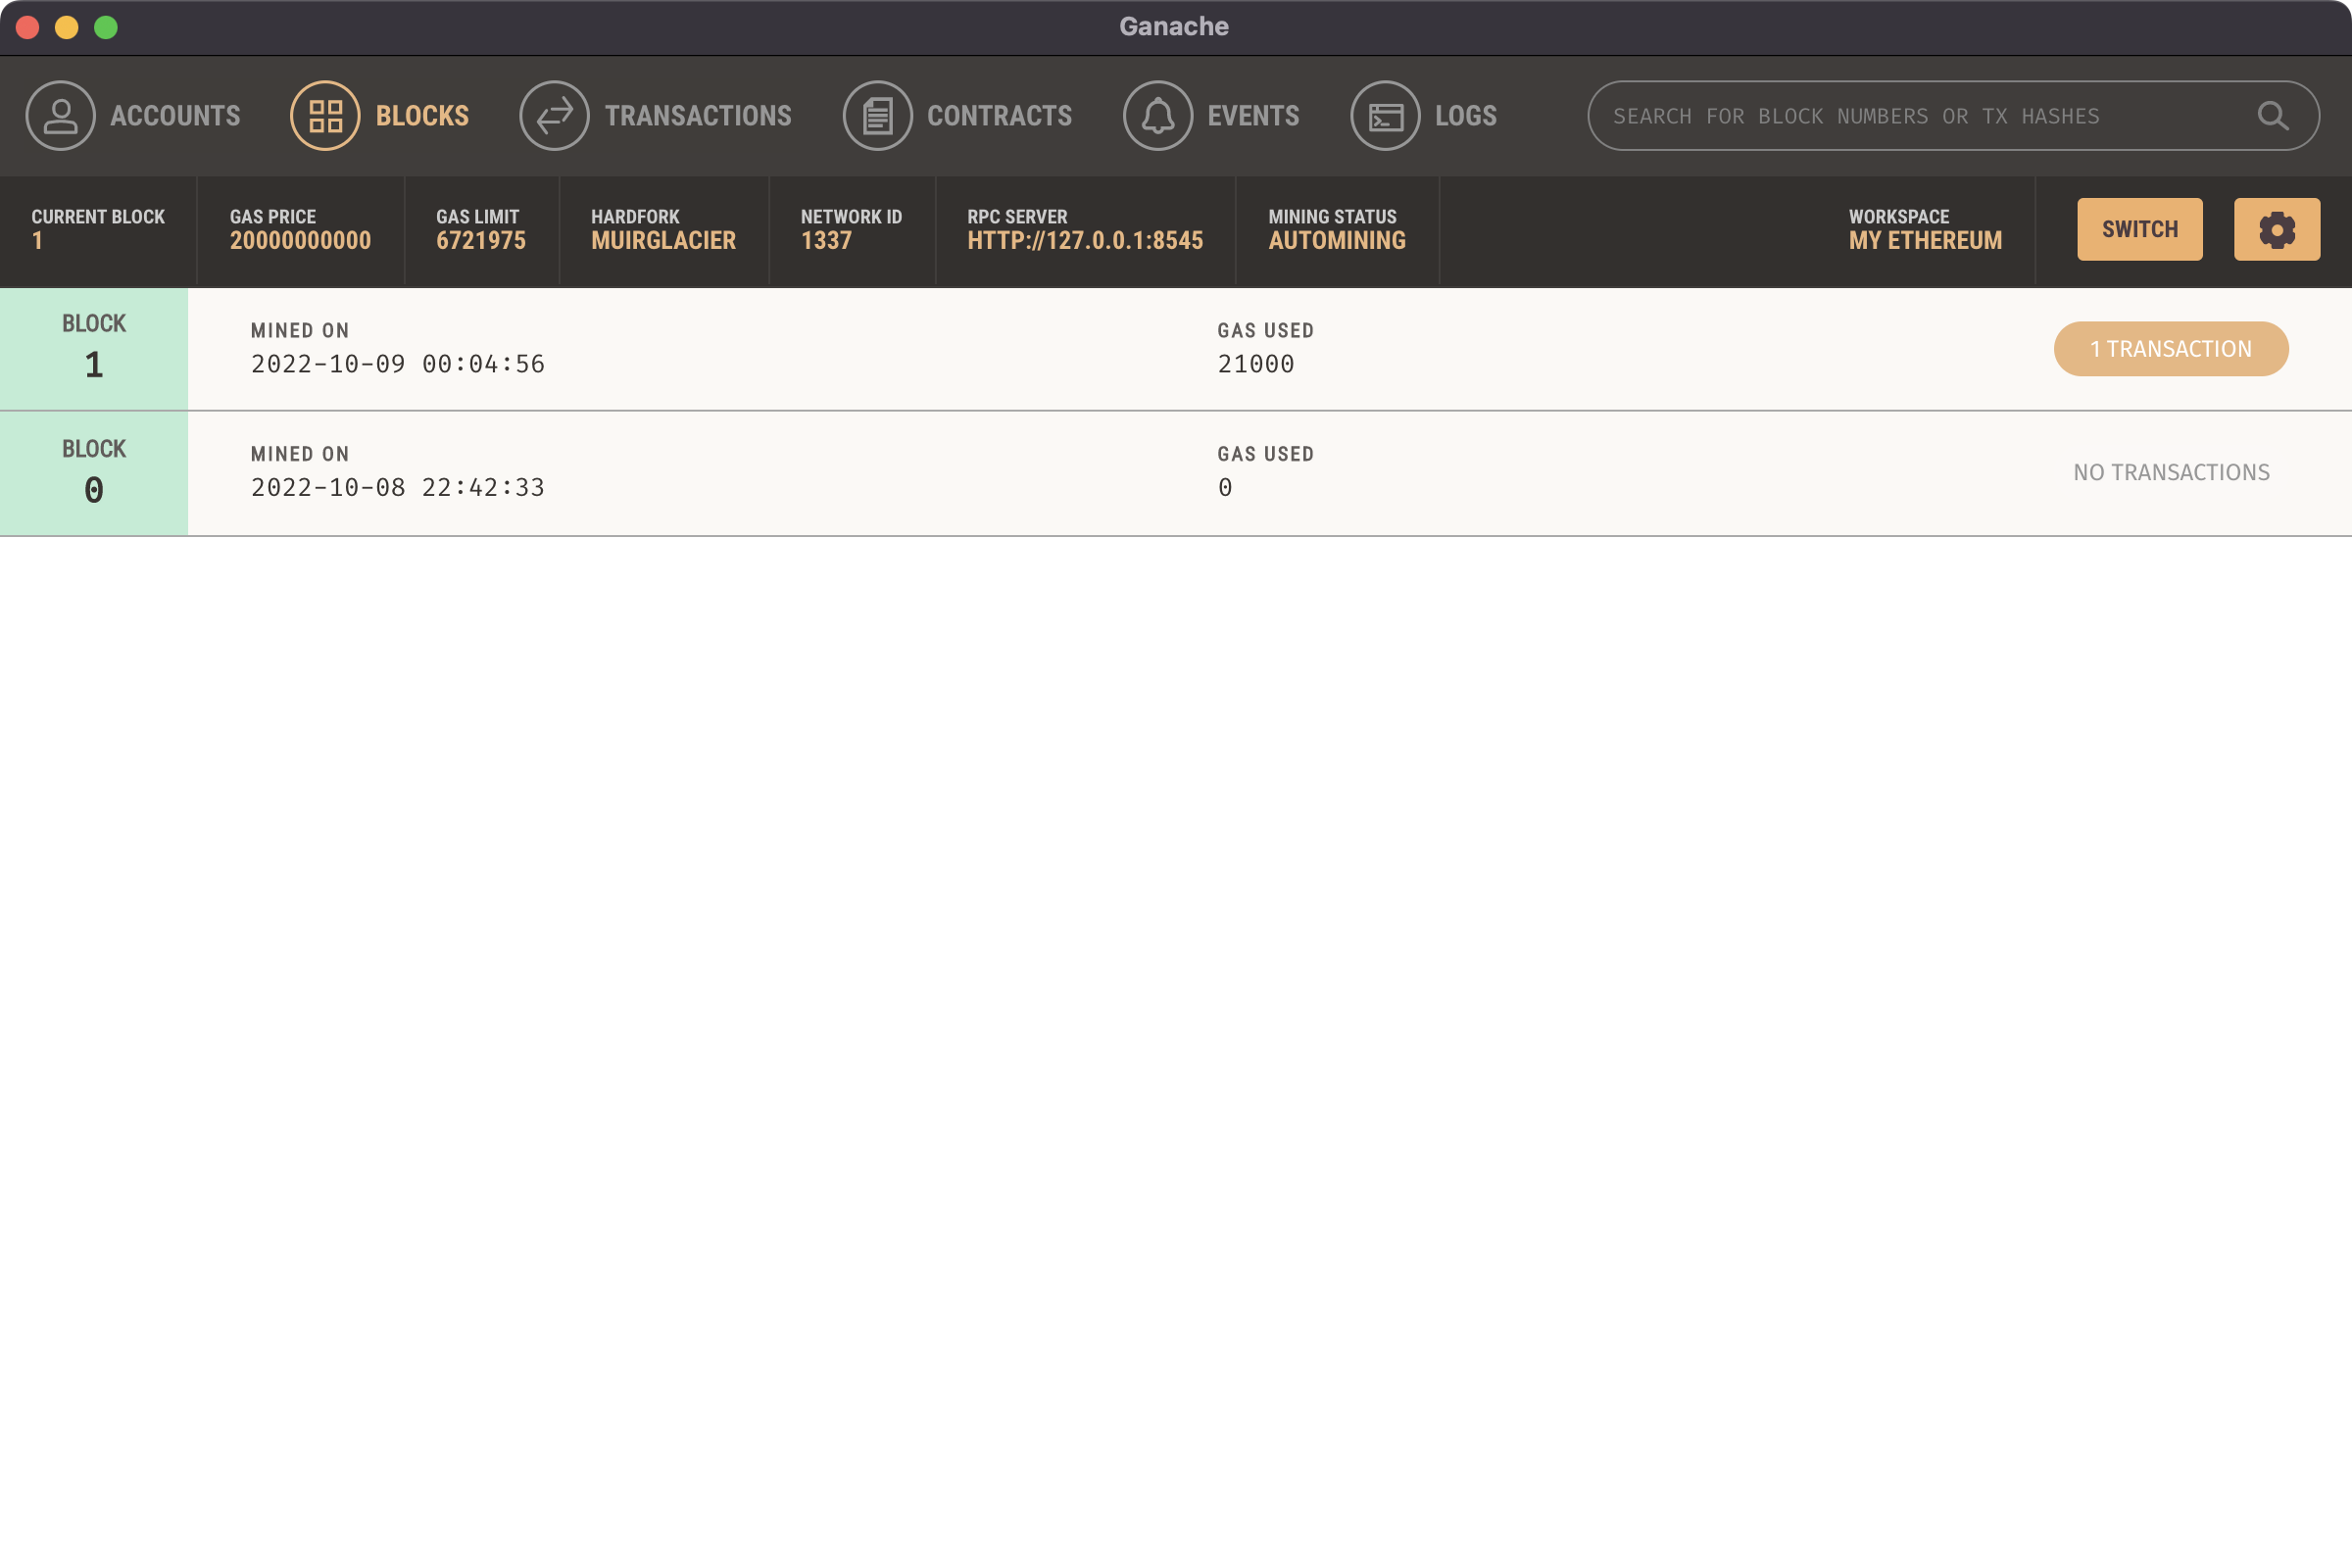The height and width of the screenshot is (1568, 2352).
Task: Go to the TRANSACTIONS tab label
Action: pyautogui.click(x=698, y=116)
